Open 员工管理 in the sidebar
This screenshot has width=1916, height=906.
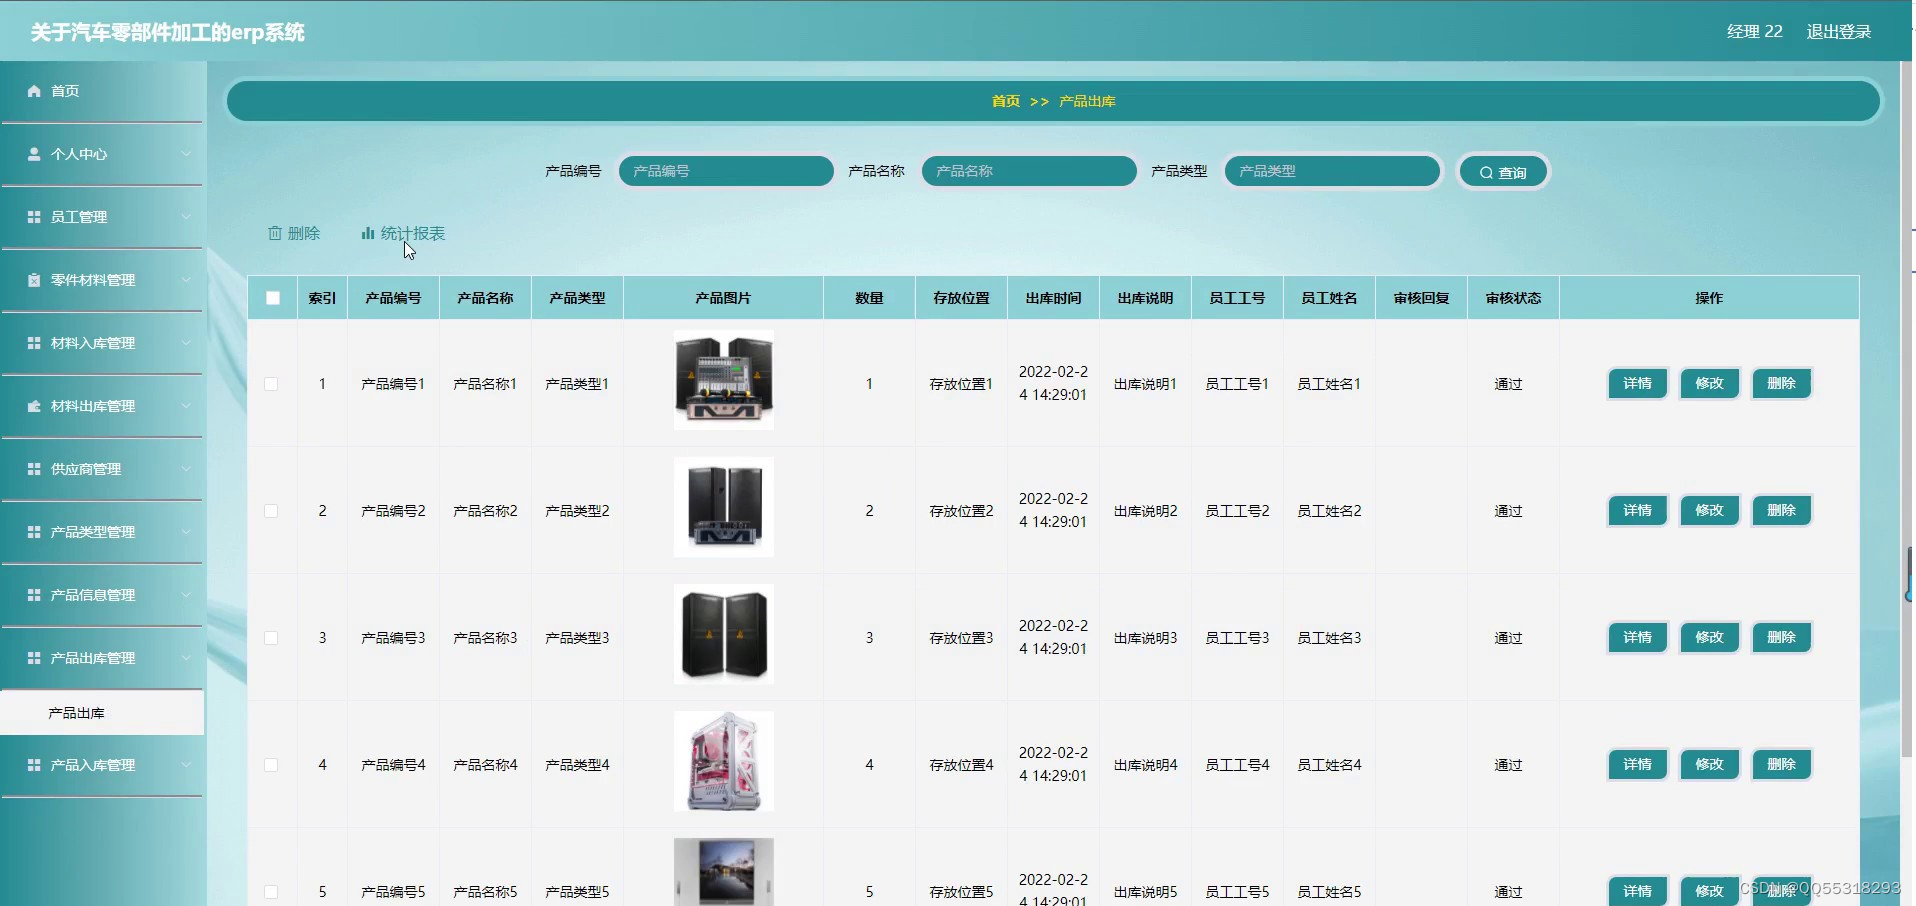pos(102,217)
